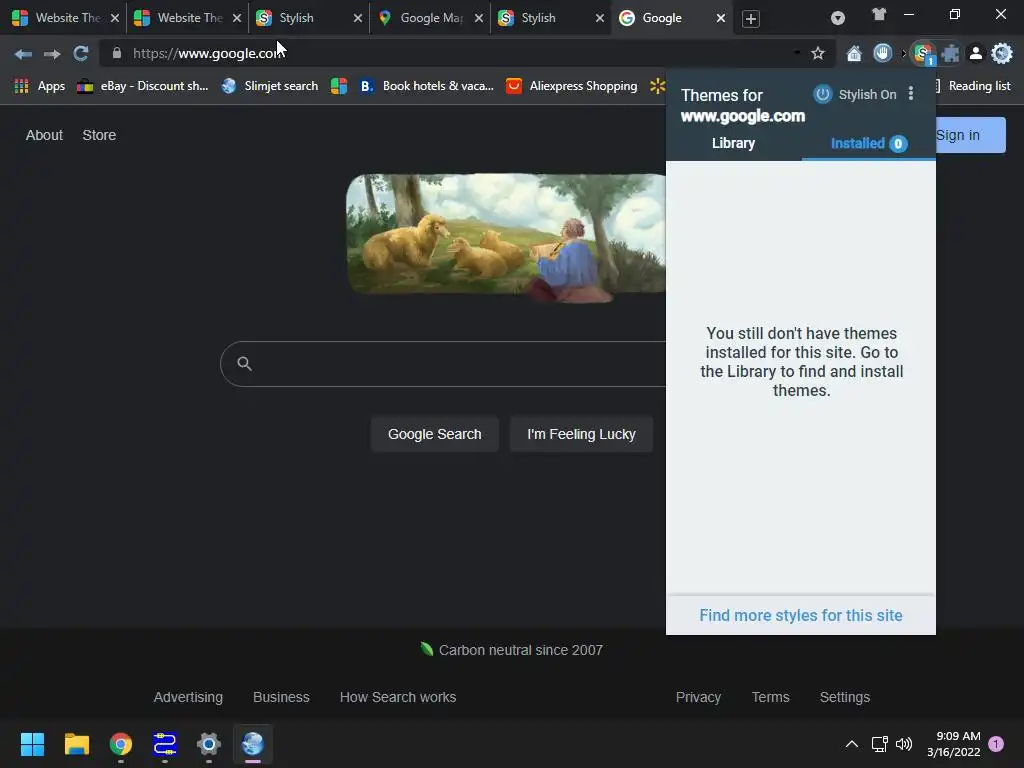Open the Terms footer link
Image resolution: width=1024 pixels, height=768 pixels.
click(771, 697)
